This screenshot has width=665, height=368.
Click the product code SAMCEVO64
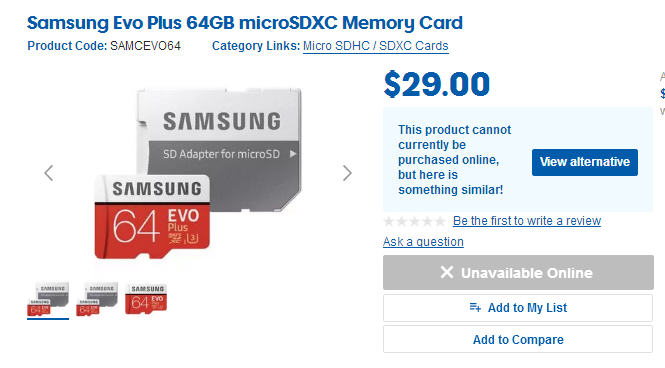pos(145,46)
